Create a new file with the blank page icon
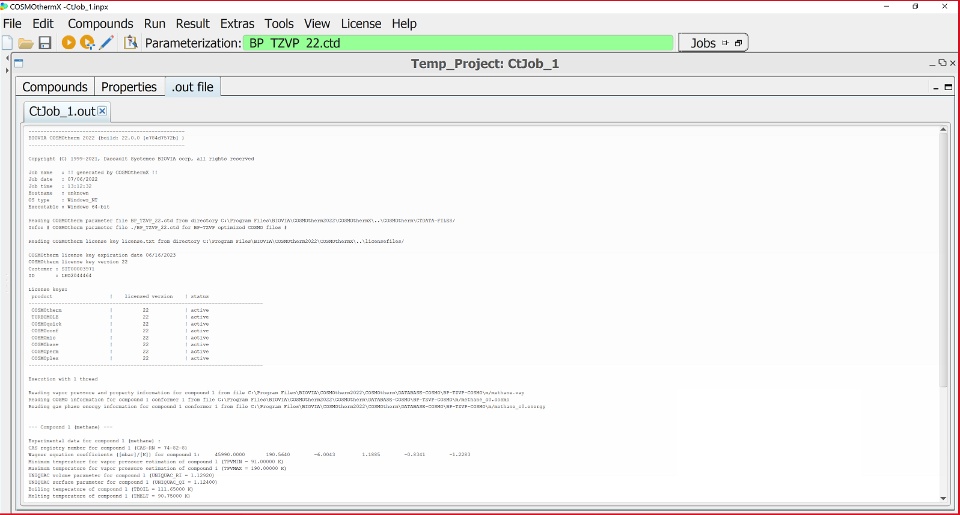960x515 pixels. (x=7, y=43)
